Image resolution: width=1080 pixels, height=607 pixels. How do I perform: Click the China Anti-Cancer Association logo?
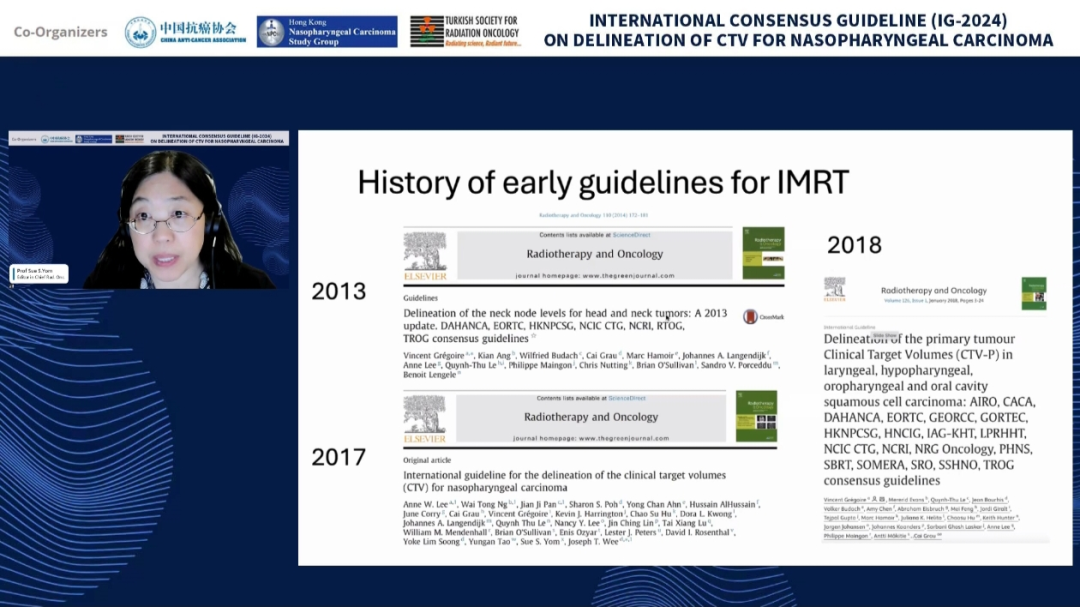pos(185,32)
